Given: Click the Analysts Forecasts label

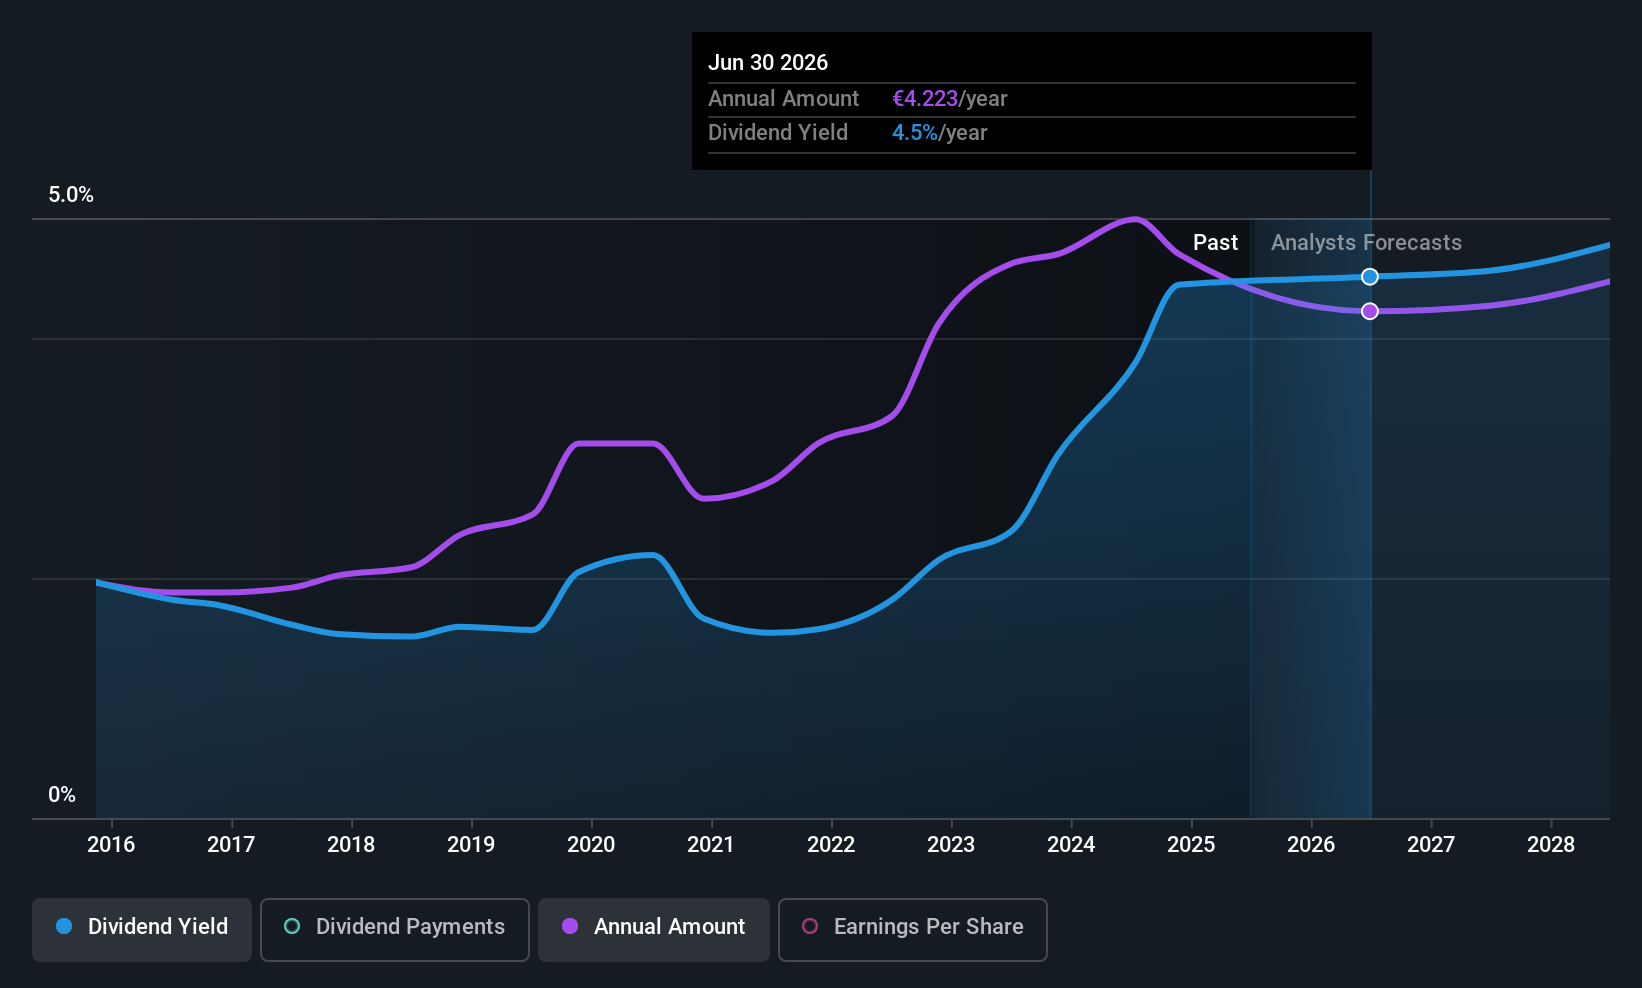Looking at the screenshot, I should (1366, 243).
